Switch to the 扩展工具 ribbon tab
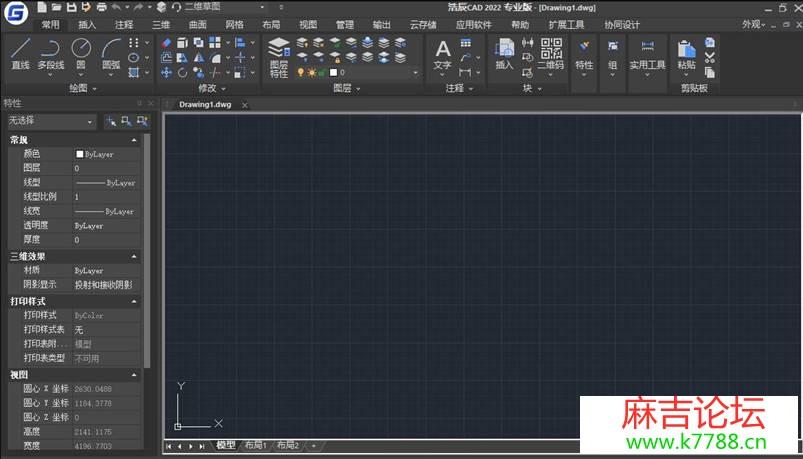This screenshot has width=803, height=459. 566,25
